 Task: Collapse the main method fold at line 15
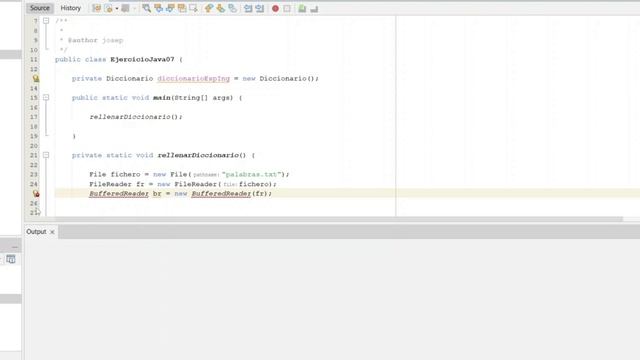coord(46,98)
